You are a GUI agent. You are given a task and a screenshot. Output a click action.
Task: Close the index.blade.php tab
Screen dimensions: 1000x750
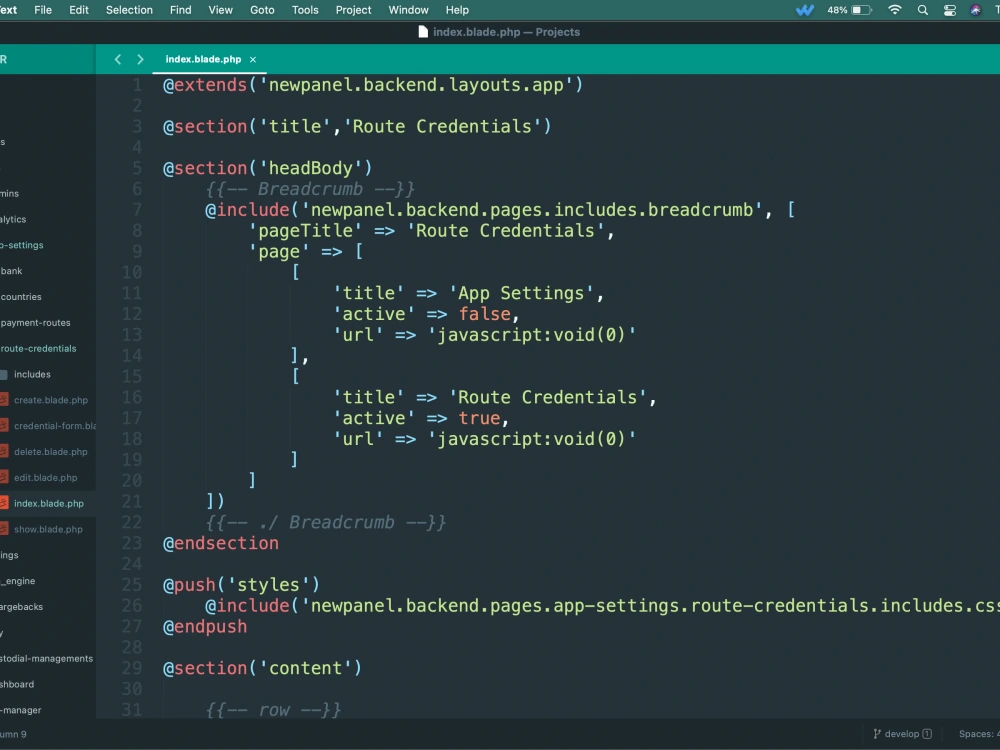coord(253,59)
